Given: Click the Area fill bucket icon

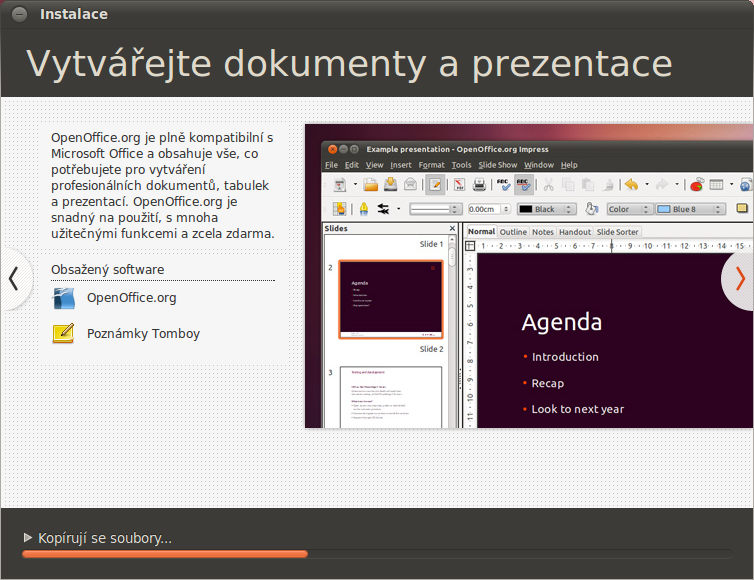Looking at the screenshot, I should pos(591,209).
